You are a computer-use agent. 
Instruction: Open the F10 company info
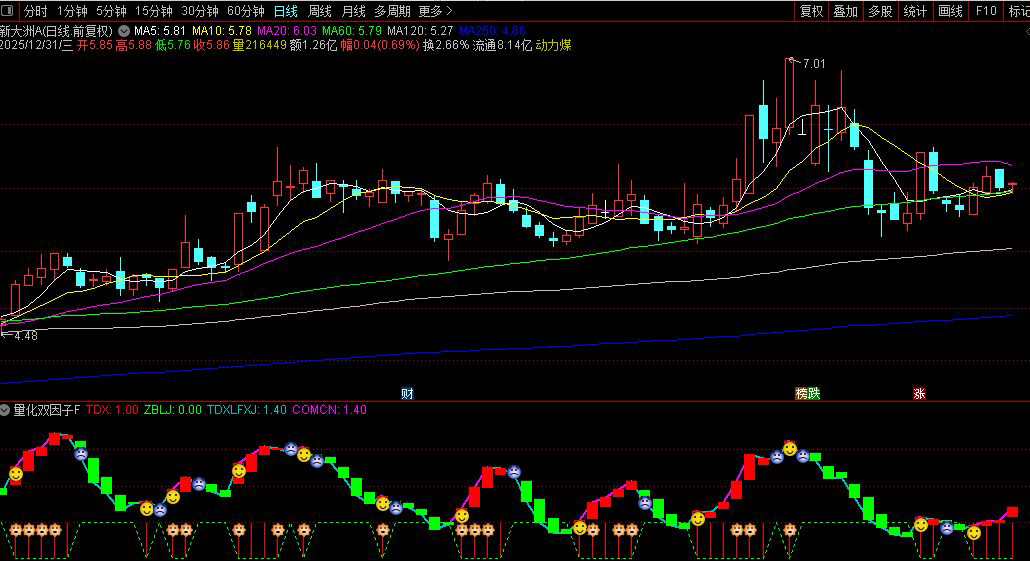(x=986, y=11)
